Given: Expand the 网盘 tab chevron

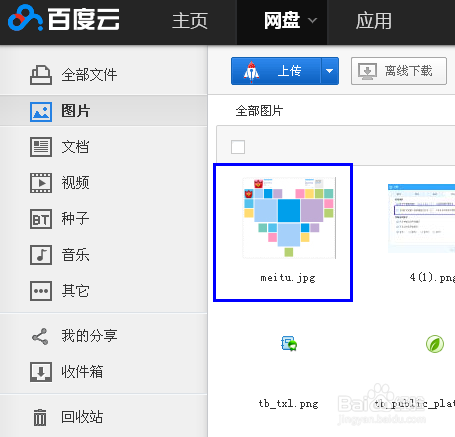Looking at the screenshot, I should (312, 21).
